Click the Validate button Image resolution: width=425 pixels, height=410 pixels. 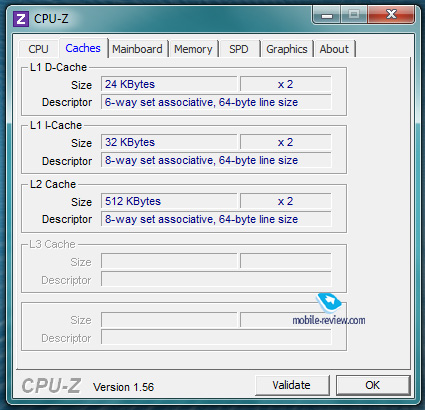click(292, 385)
